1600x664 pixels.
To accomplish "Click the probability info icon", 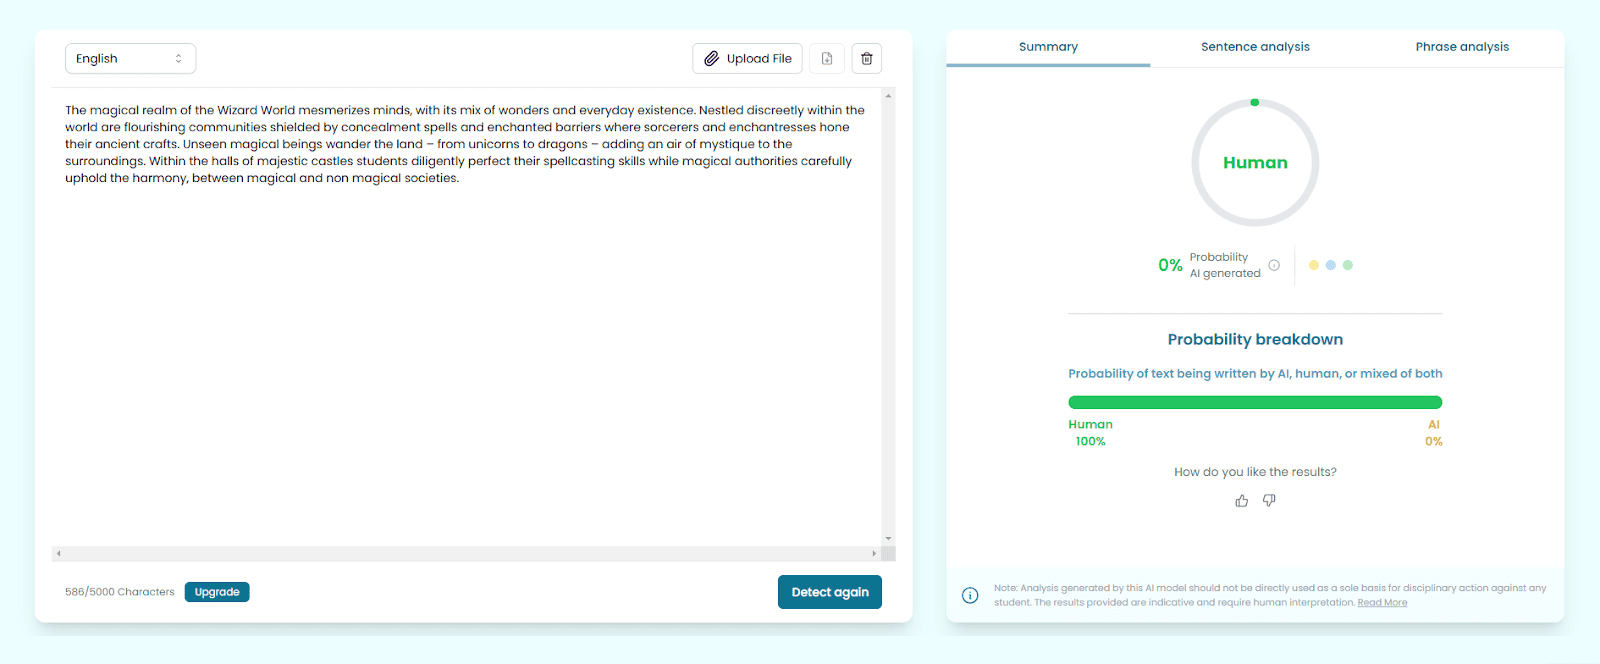I will click(1274, 265).
